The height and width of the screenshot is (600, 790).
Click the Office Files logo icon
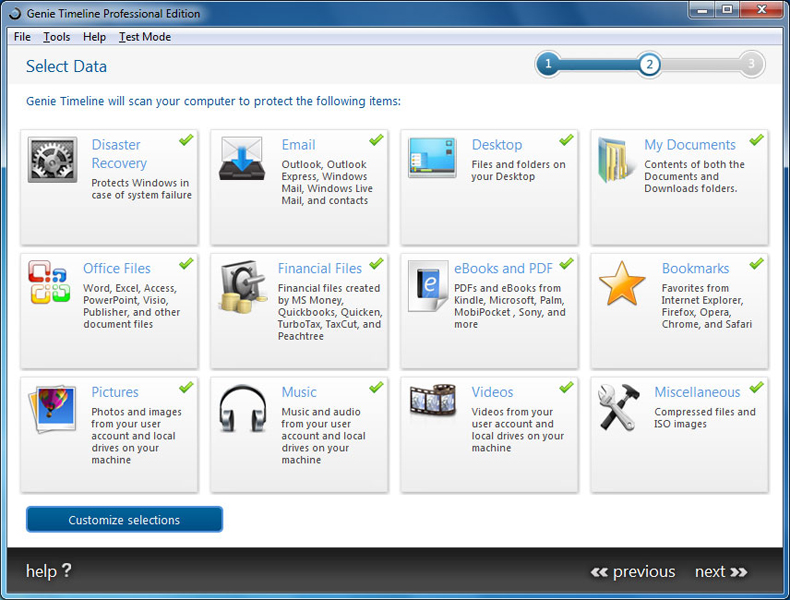point(49,282)
